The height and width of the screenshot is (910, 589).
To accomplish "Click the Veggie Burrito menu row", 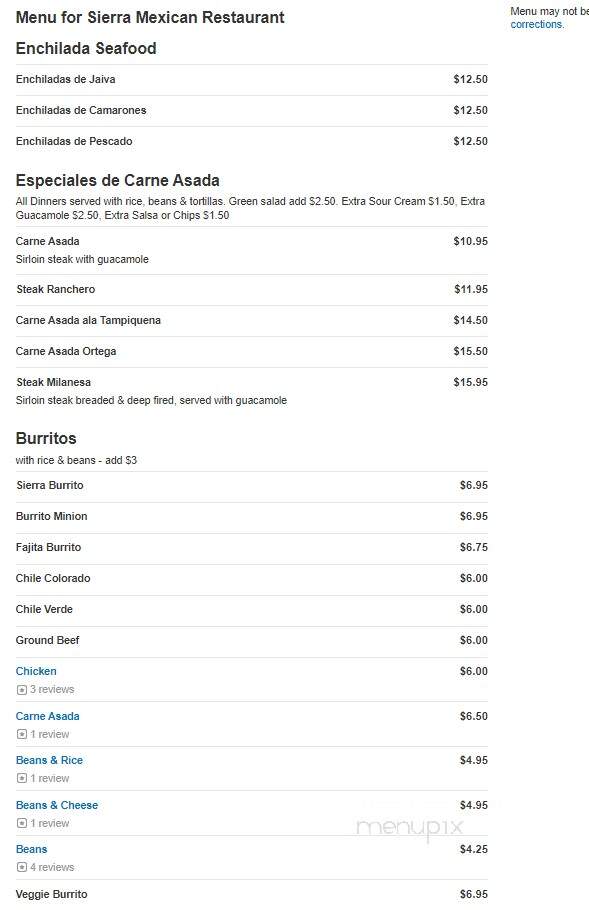I will [x=251, y=895].
